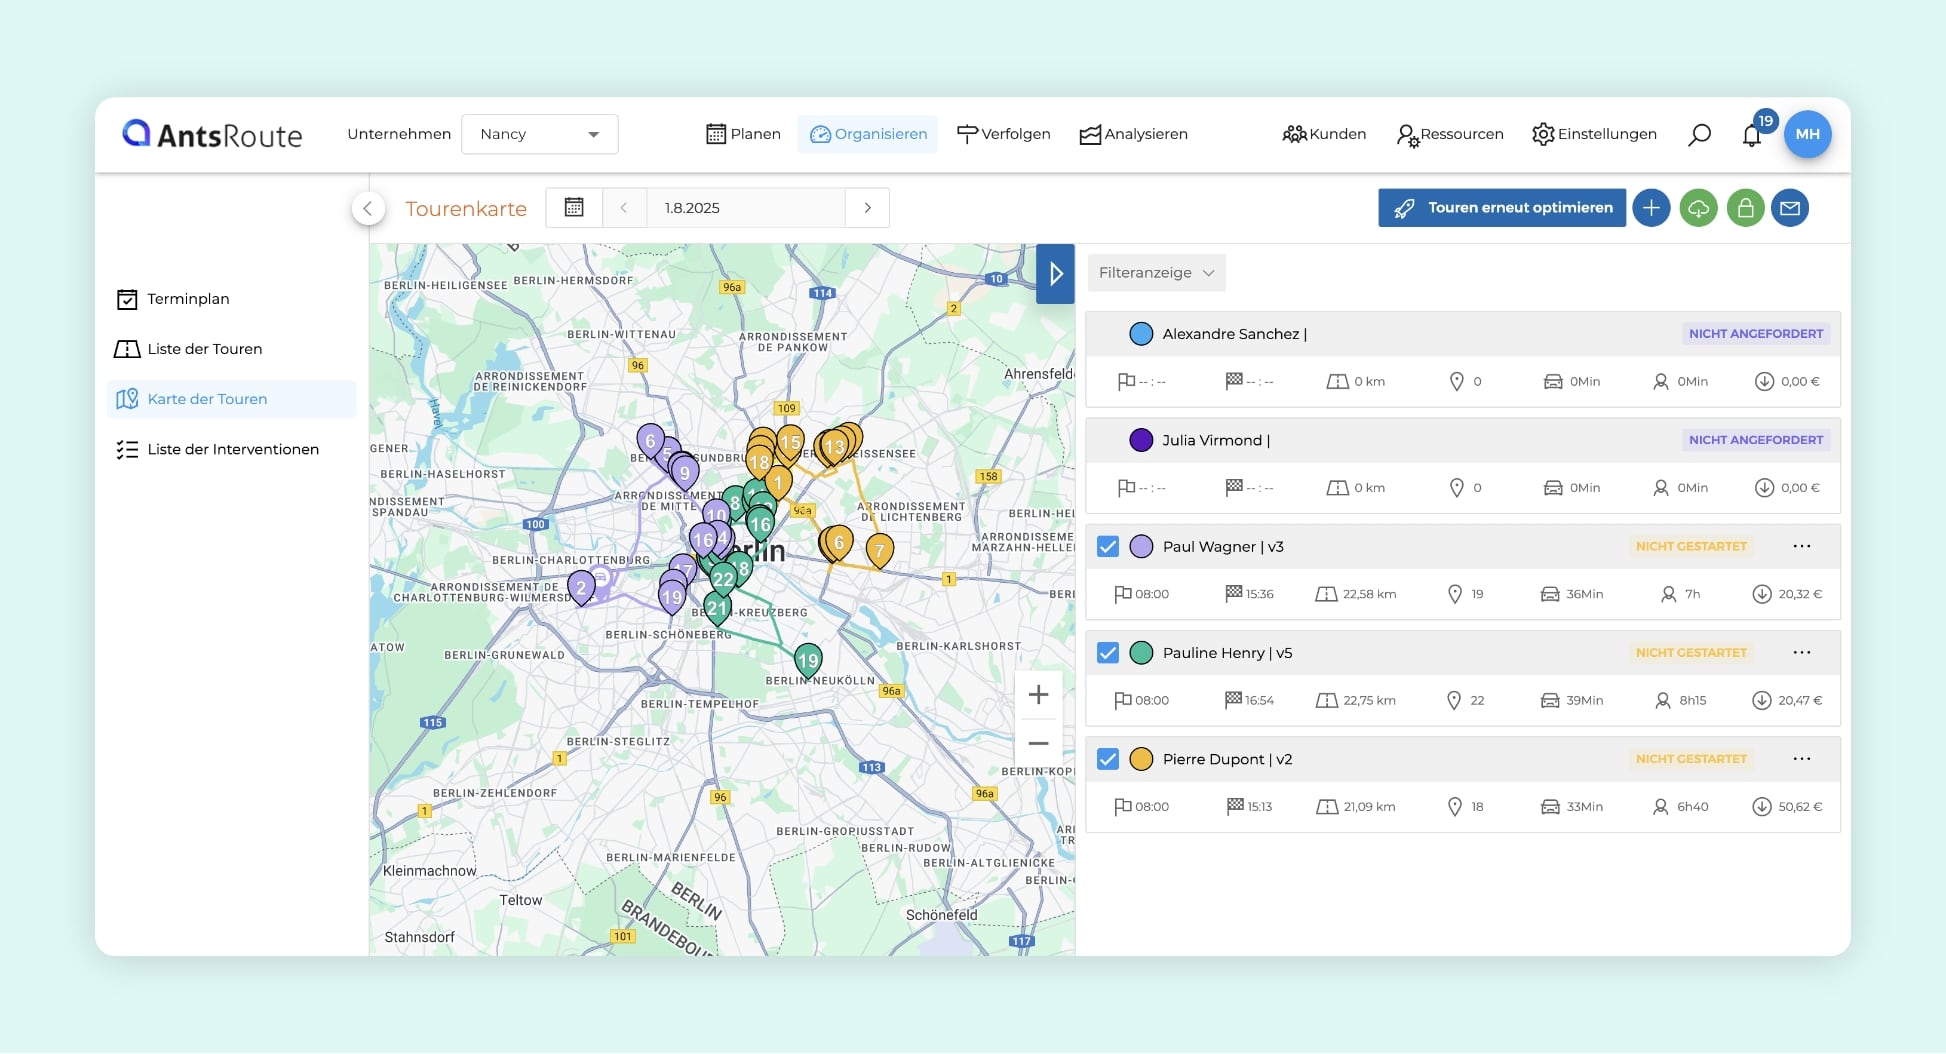Open the search magnifier icon
Viewport: 1946px width, 1054px height.
(1699, 135)
